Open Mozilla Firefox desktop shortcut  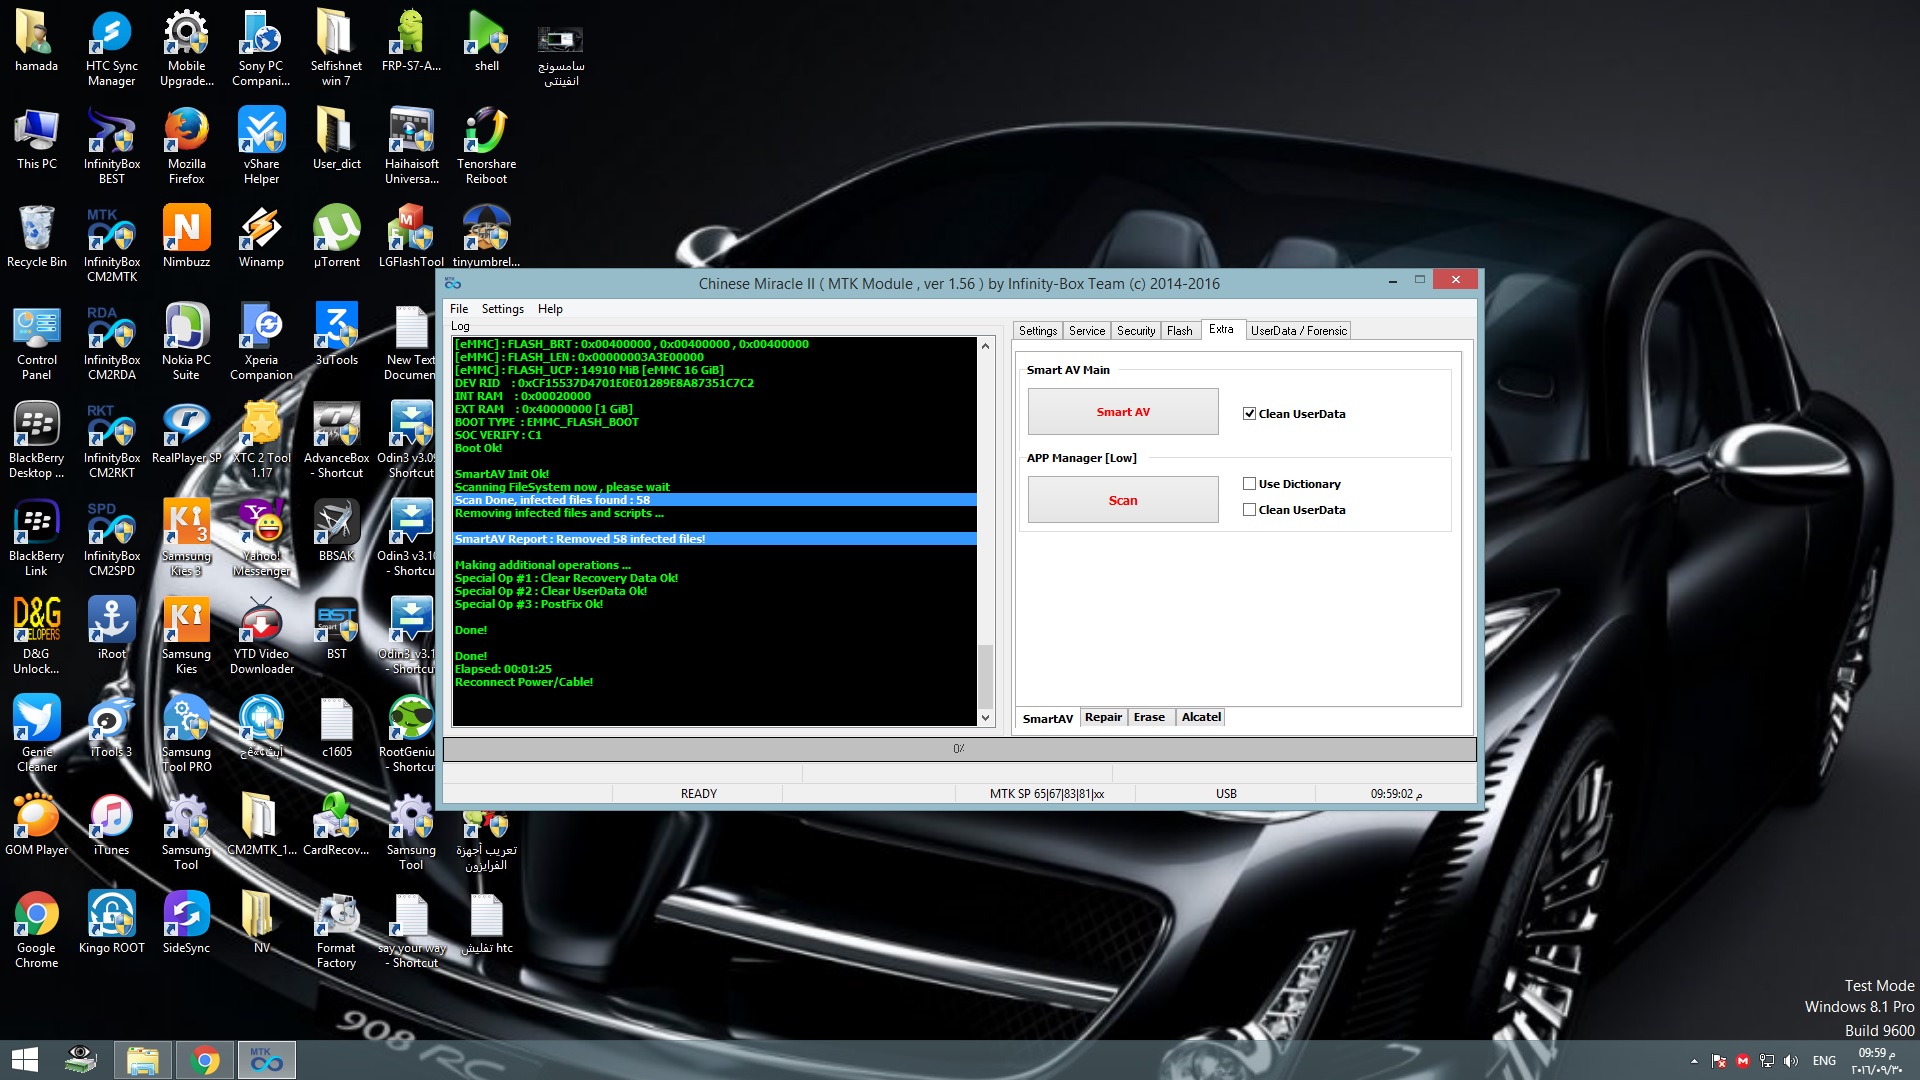pos(186,145)
